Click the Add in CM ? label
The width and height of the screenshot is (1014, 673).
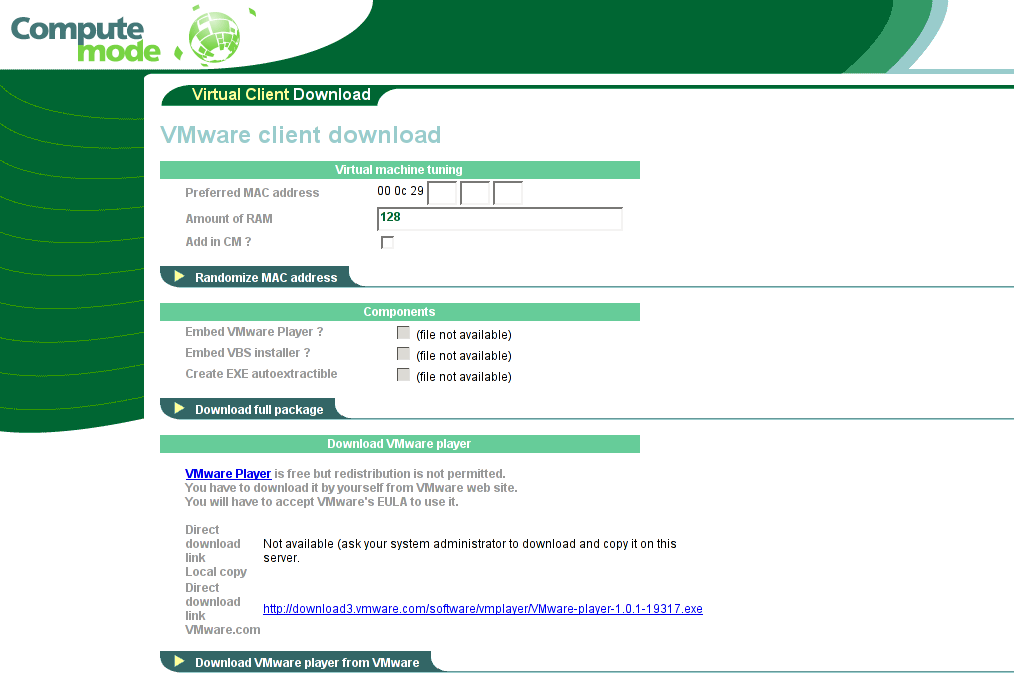click(218, 242)
